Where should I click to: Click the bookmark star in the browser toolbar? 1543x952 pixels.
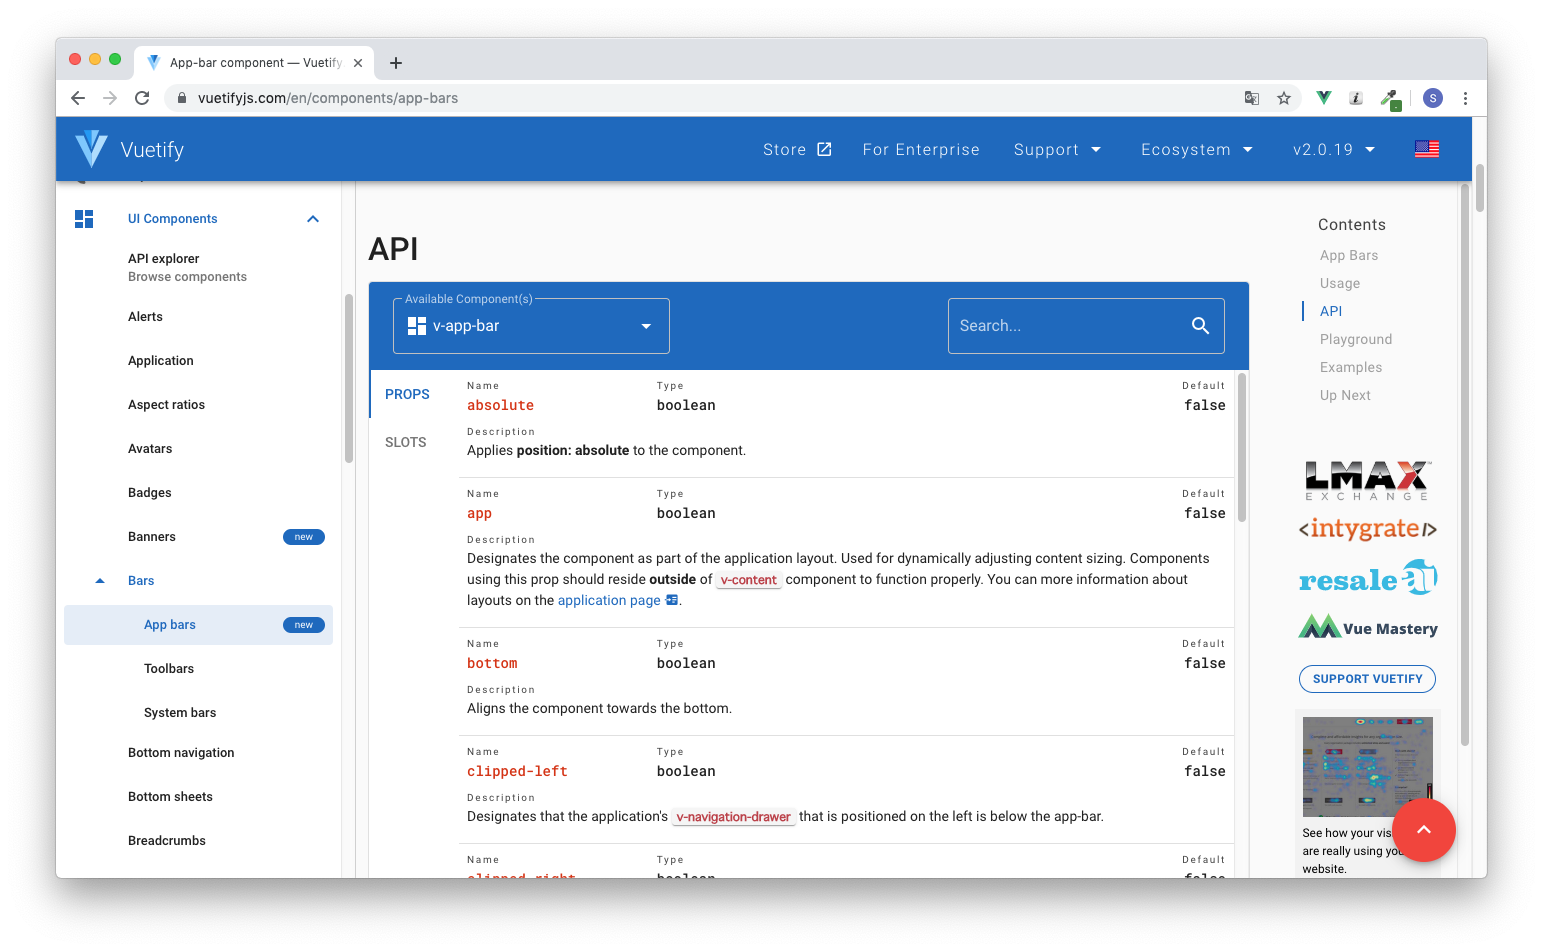[x=1284, y=98]
